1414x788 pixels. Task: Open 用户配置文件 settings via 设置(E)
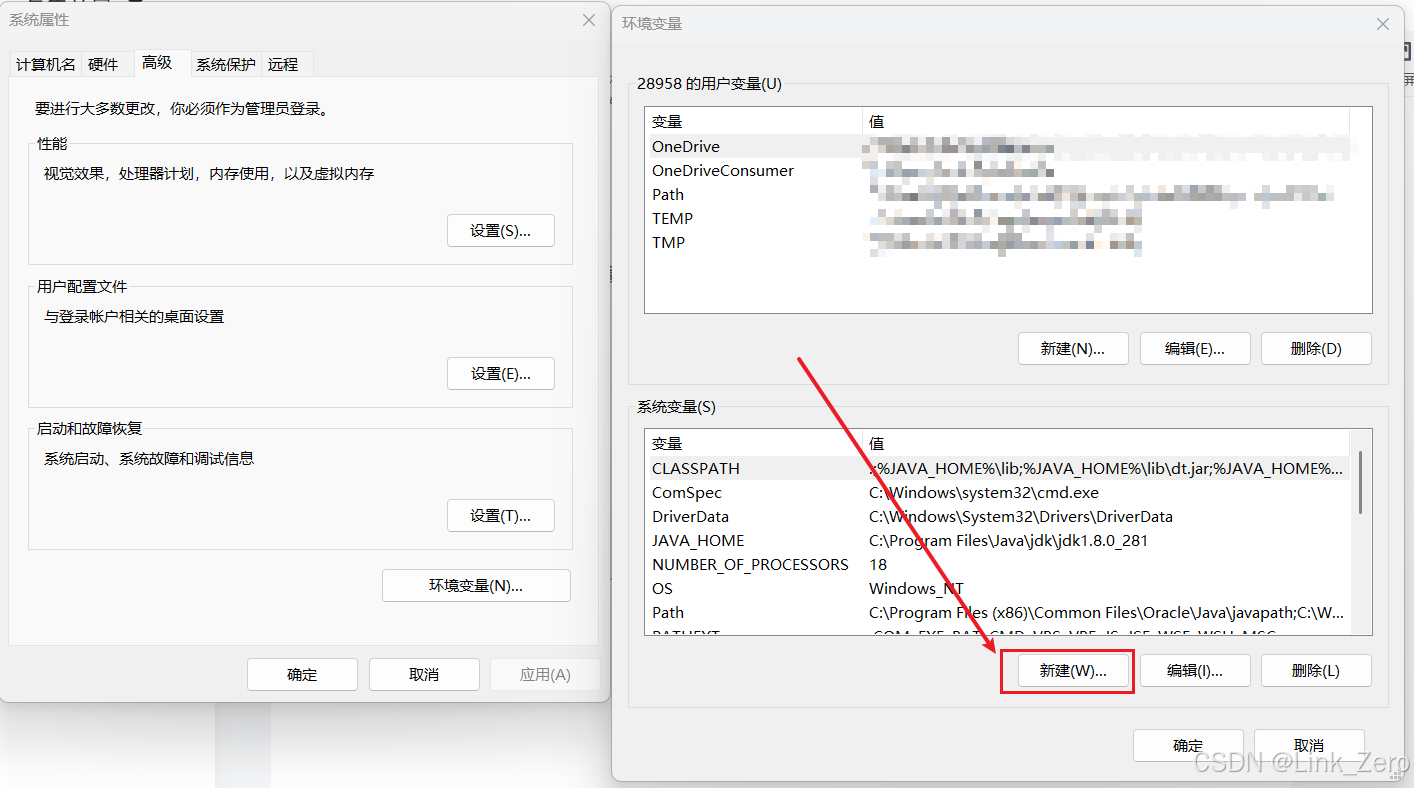(500, 373)
